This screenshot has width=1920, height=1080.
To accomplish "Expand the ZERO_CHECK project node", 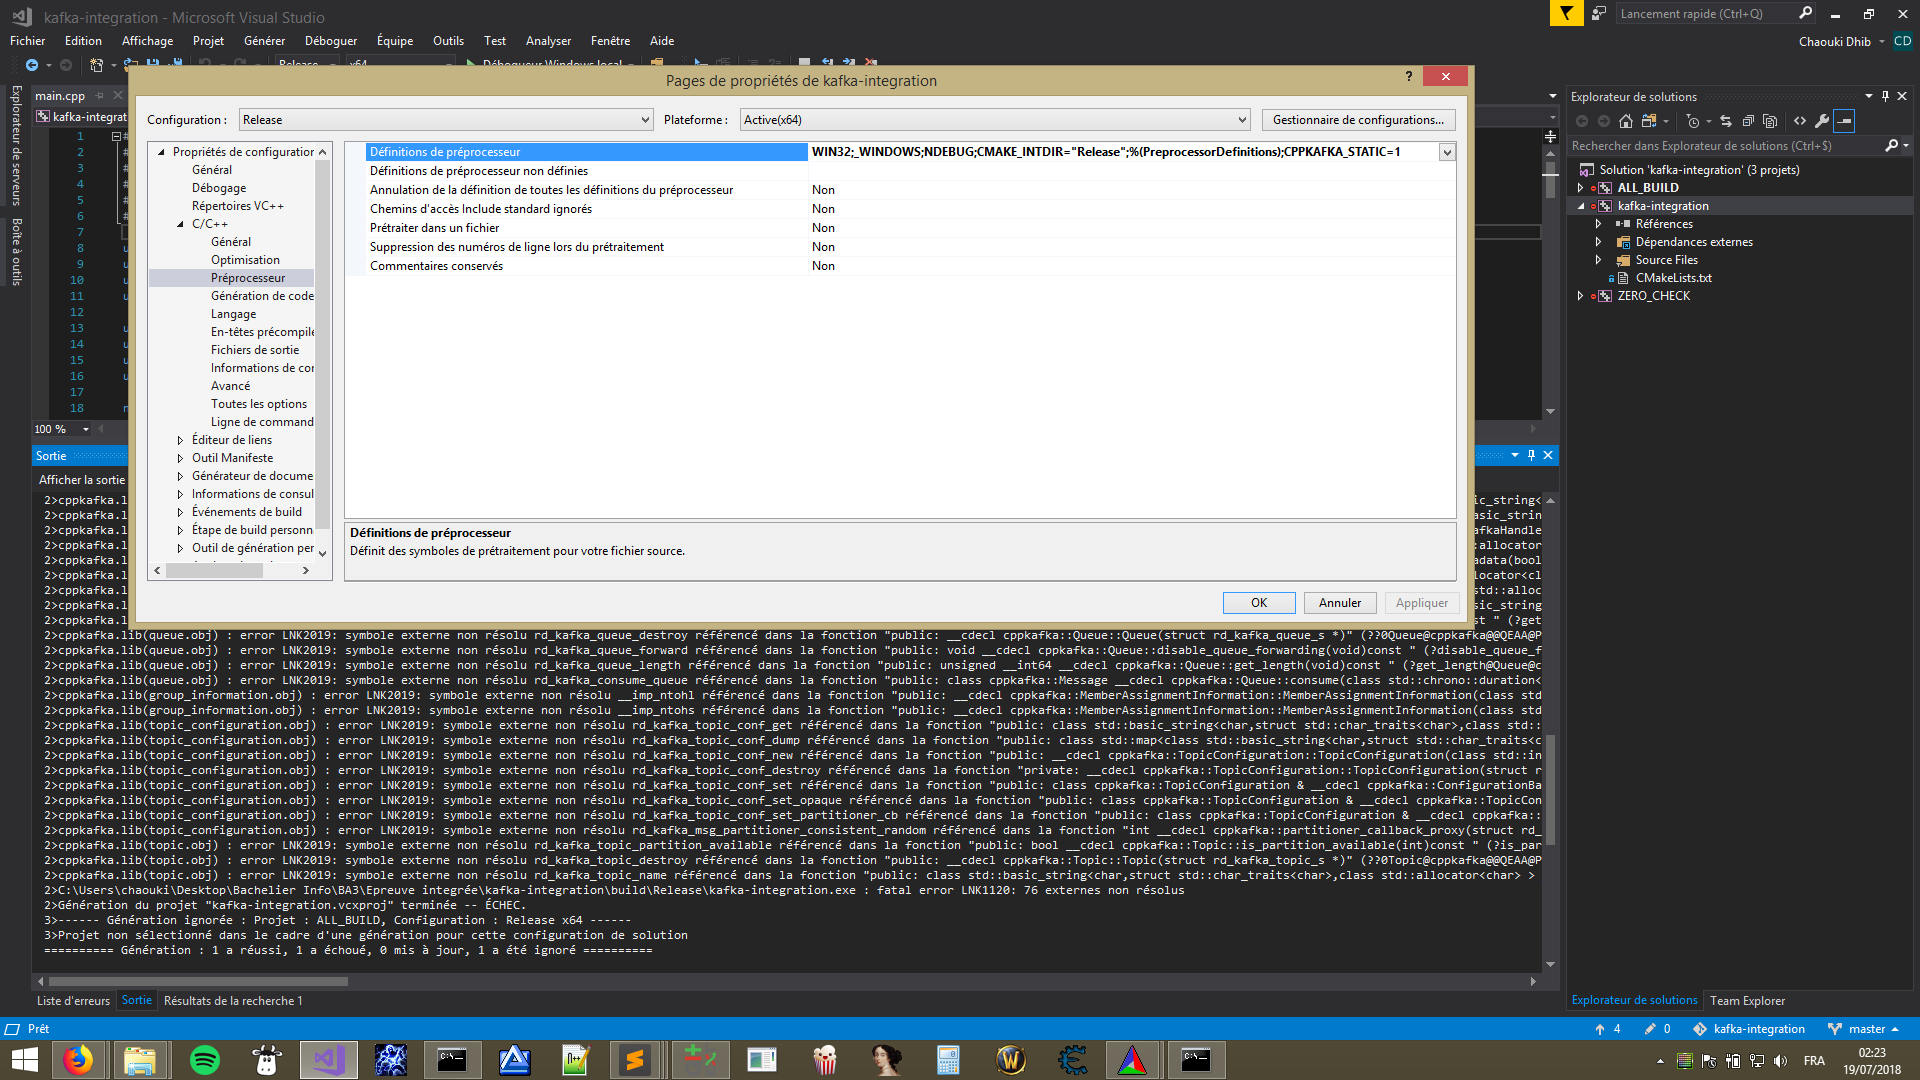I will click(1581, 296).
